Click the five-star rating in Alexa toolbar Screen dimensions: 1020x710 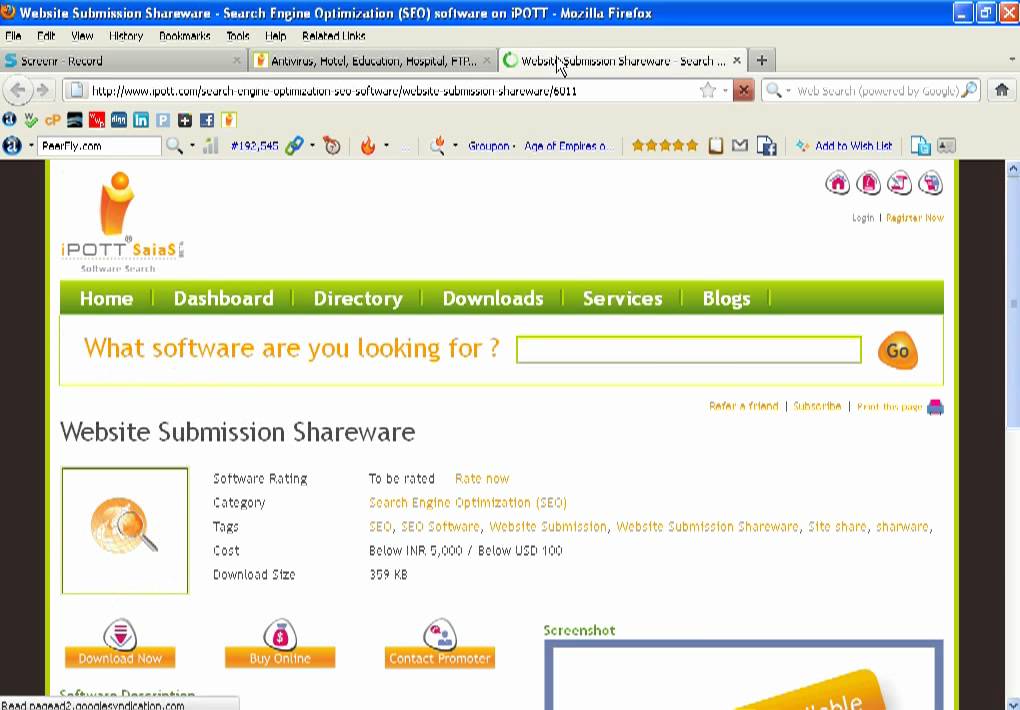pos(665,146)
